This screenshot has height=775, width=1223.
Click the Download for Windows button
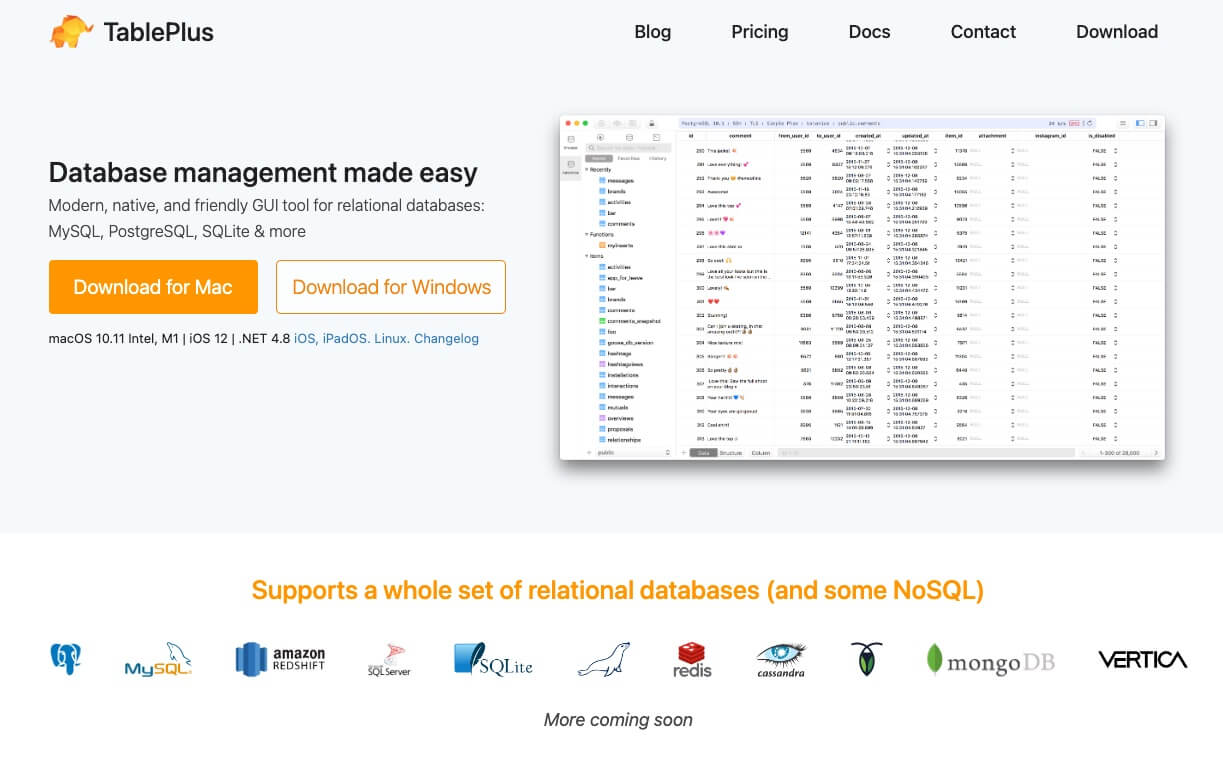pyautogui.click(x=391, y=287)
